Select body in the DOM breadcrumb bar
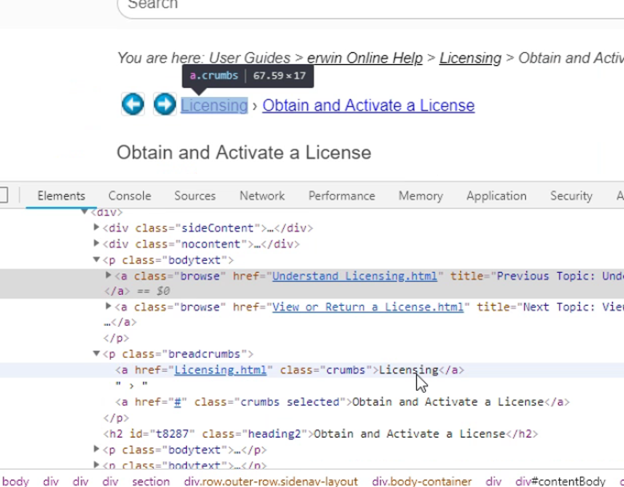This screenshot has width=624, height=487. [15, 481]
